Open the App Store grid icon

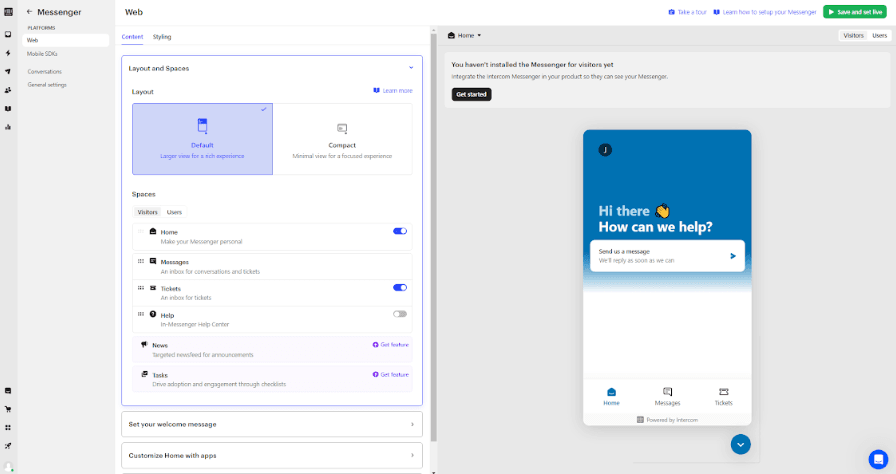coord(8,427)
